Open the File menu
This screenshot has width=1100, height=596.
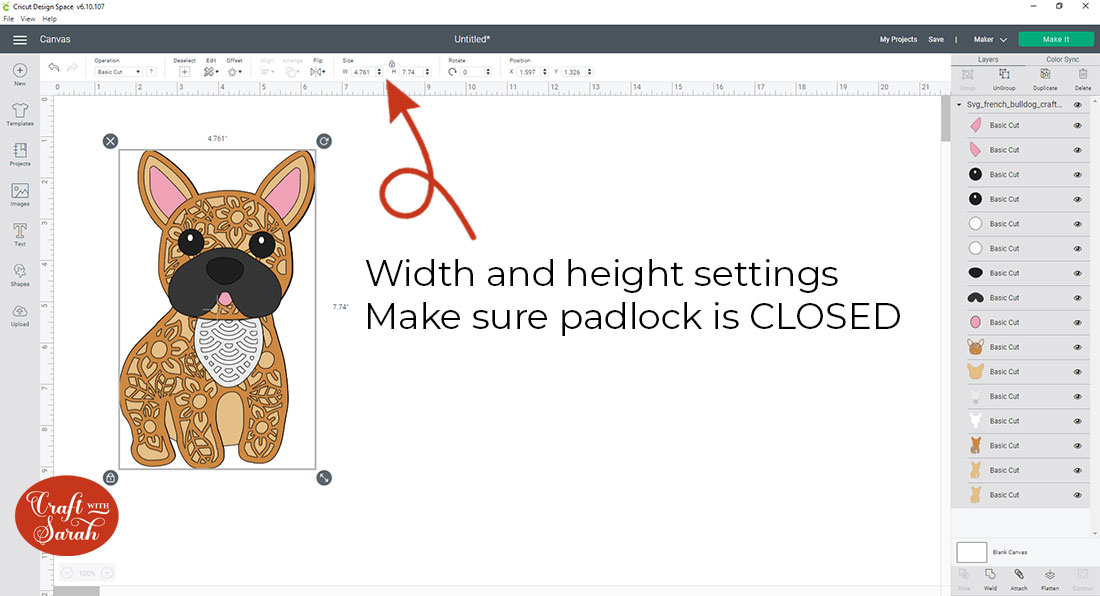pos(8,19)
